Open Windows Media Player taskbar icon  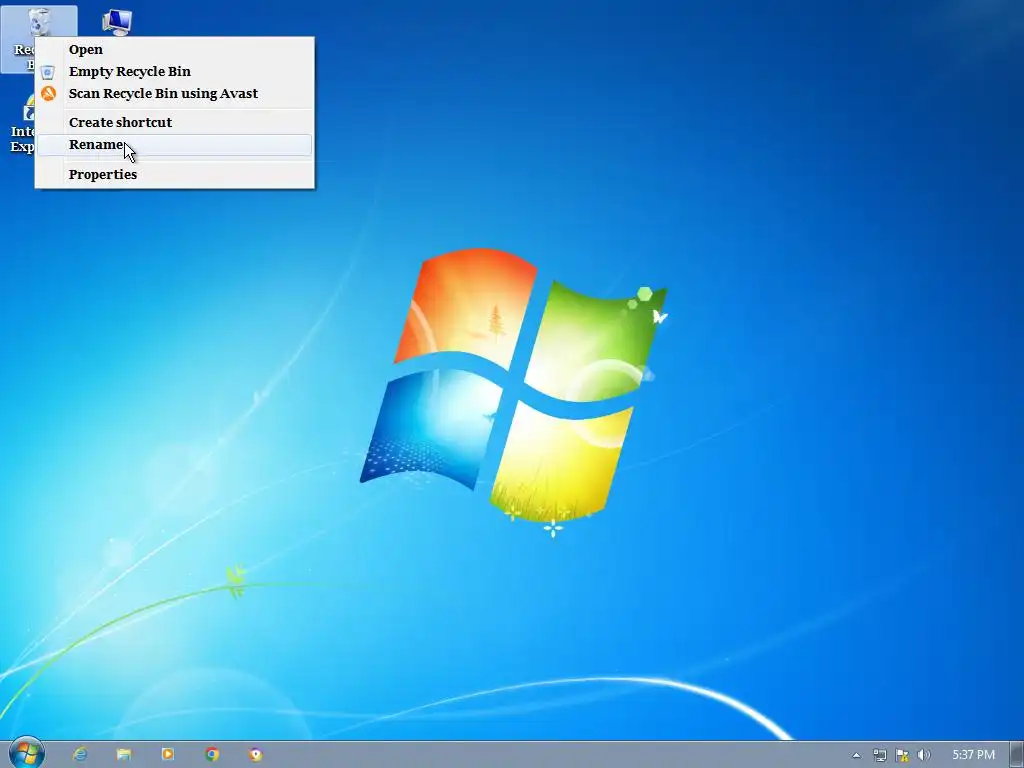click(168, 755)
